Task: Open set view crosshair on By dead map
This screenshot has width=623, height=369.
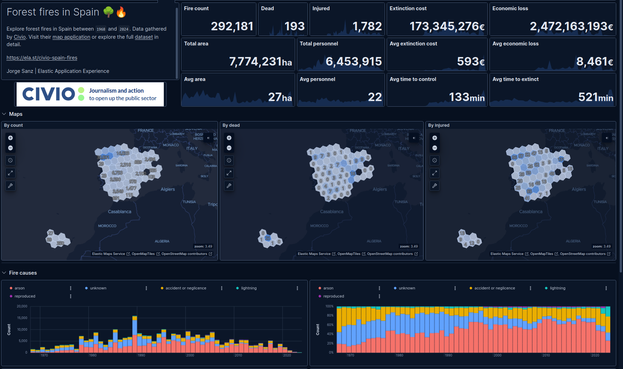Action: coord(229,160)
